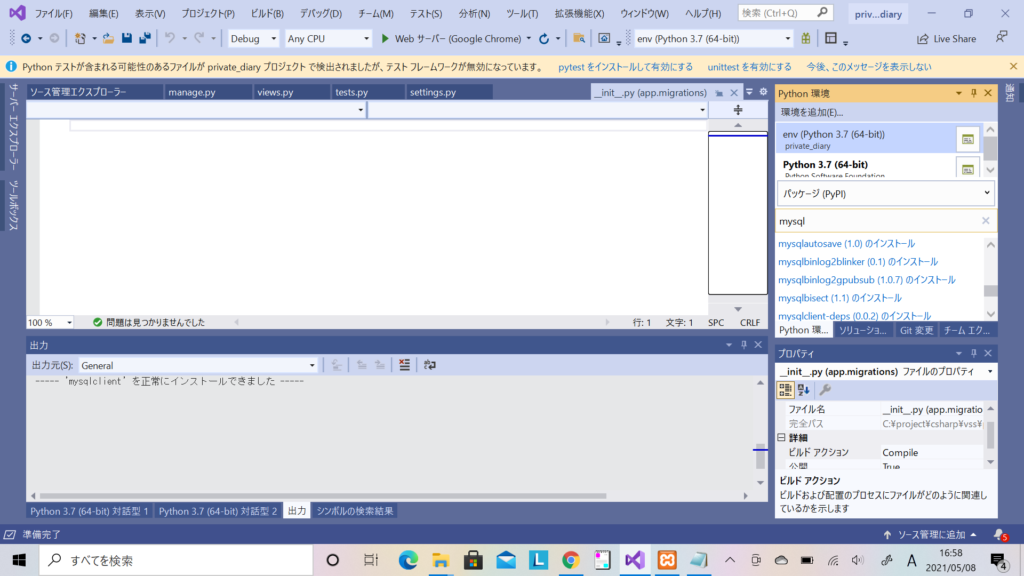Click 環境を追加(E)... in Python 環境
This screenshot has width=1024, height=576.
tap(812, 112)
